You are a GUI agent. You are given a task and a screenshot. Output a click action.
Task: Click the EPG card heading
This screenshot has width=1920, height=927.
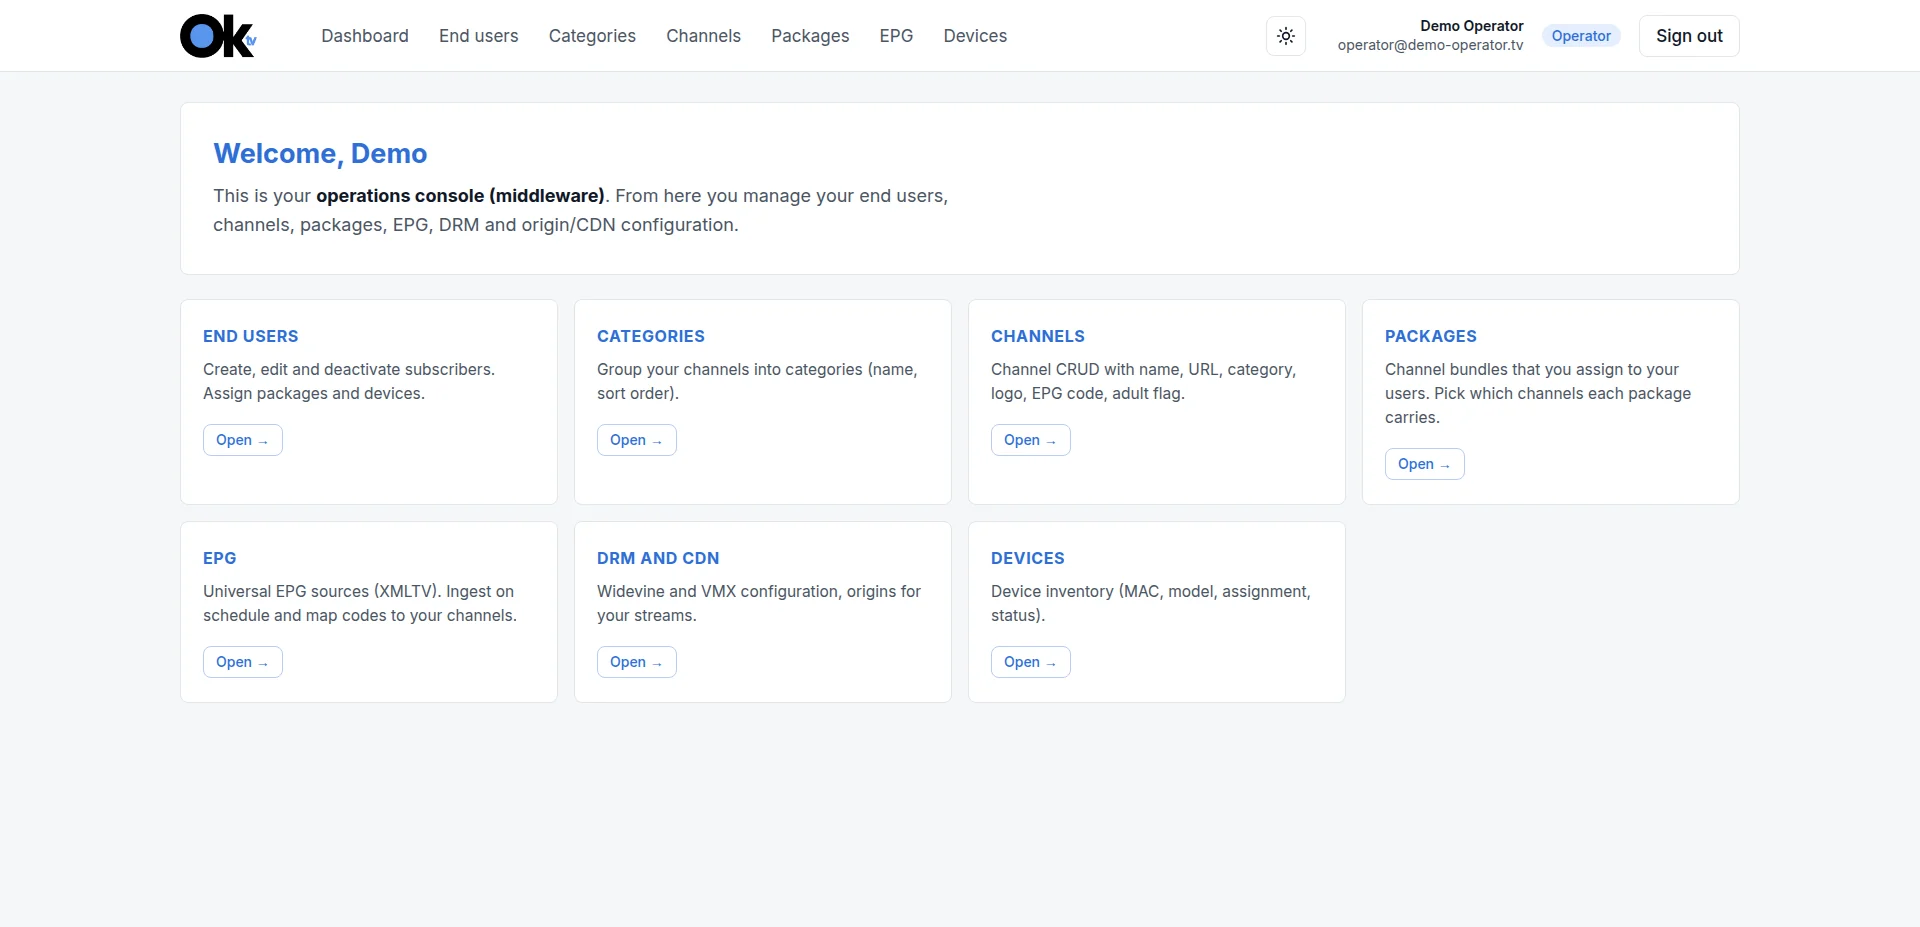[x=220, y=558]
